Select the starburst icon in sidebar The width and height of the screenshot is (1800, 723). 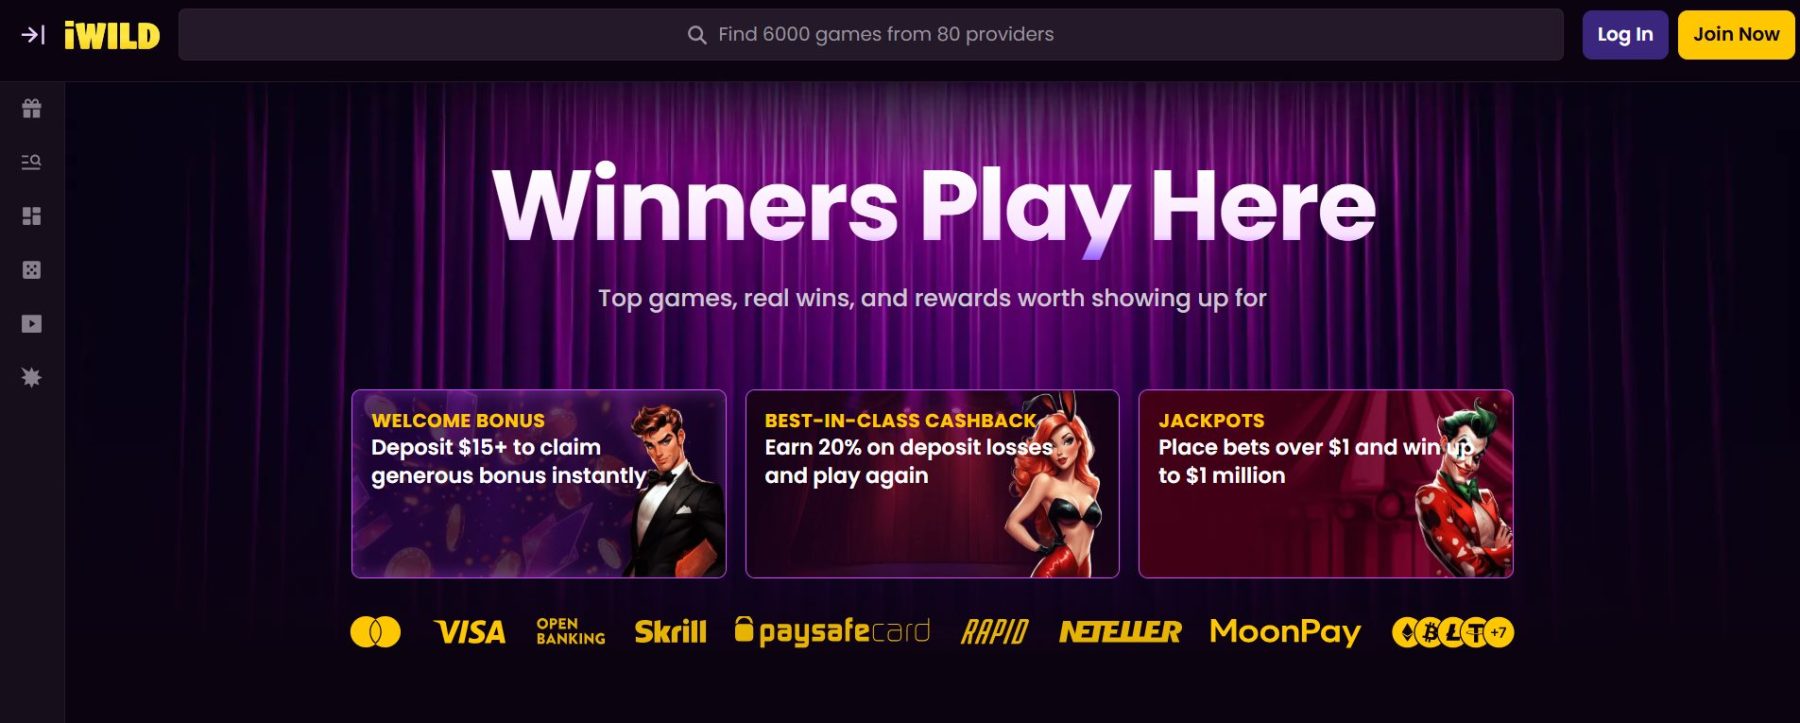pyautogui.click(x=32, y=377)
